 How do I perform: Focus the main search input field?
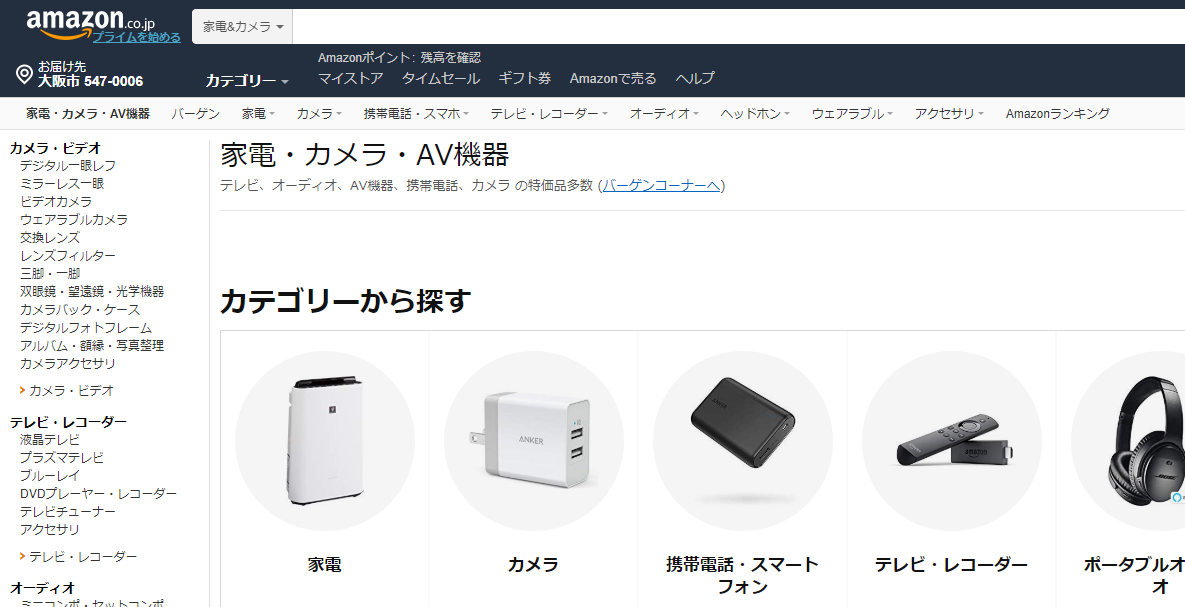[x=738, y=26]
